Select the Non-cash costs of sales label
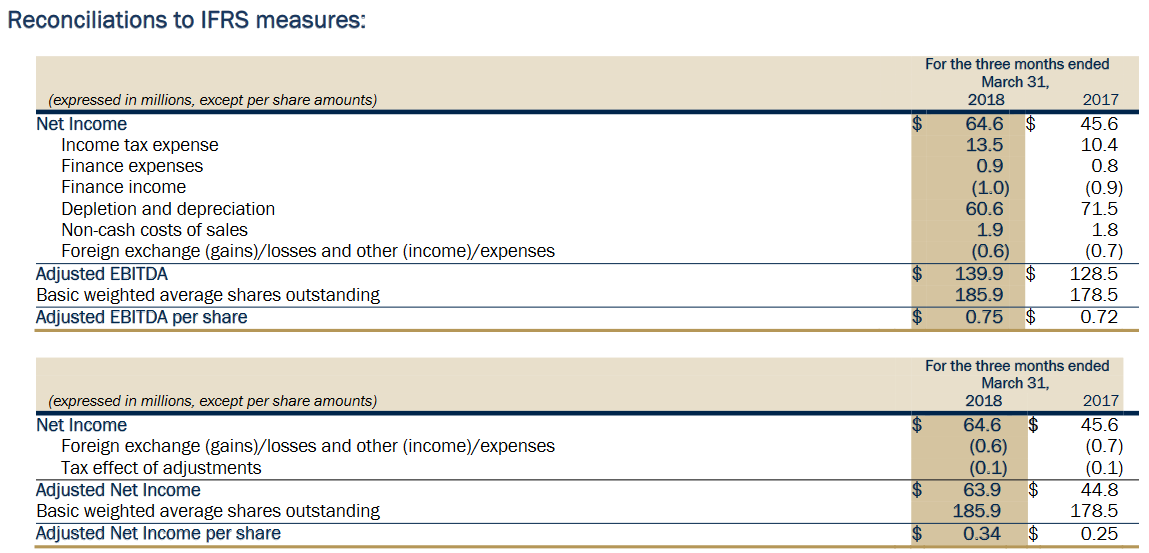Screen dimensions: 1149x553 (154, 230)
